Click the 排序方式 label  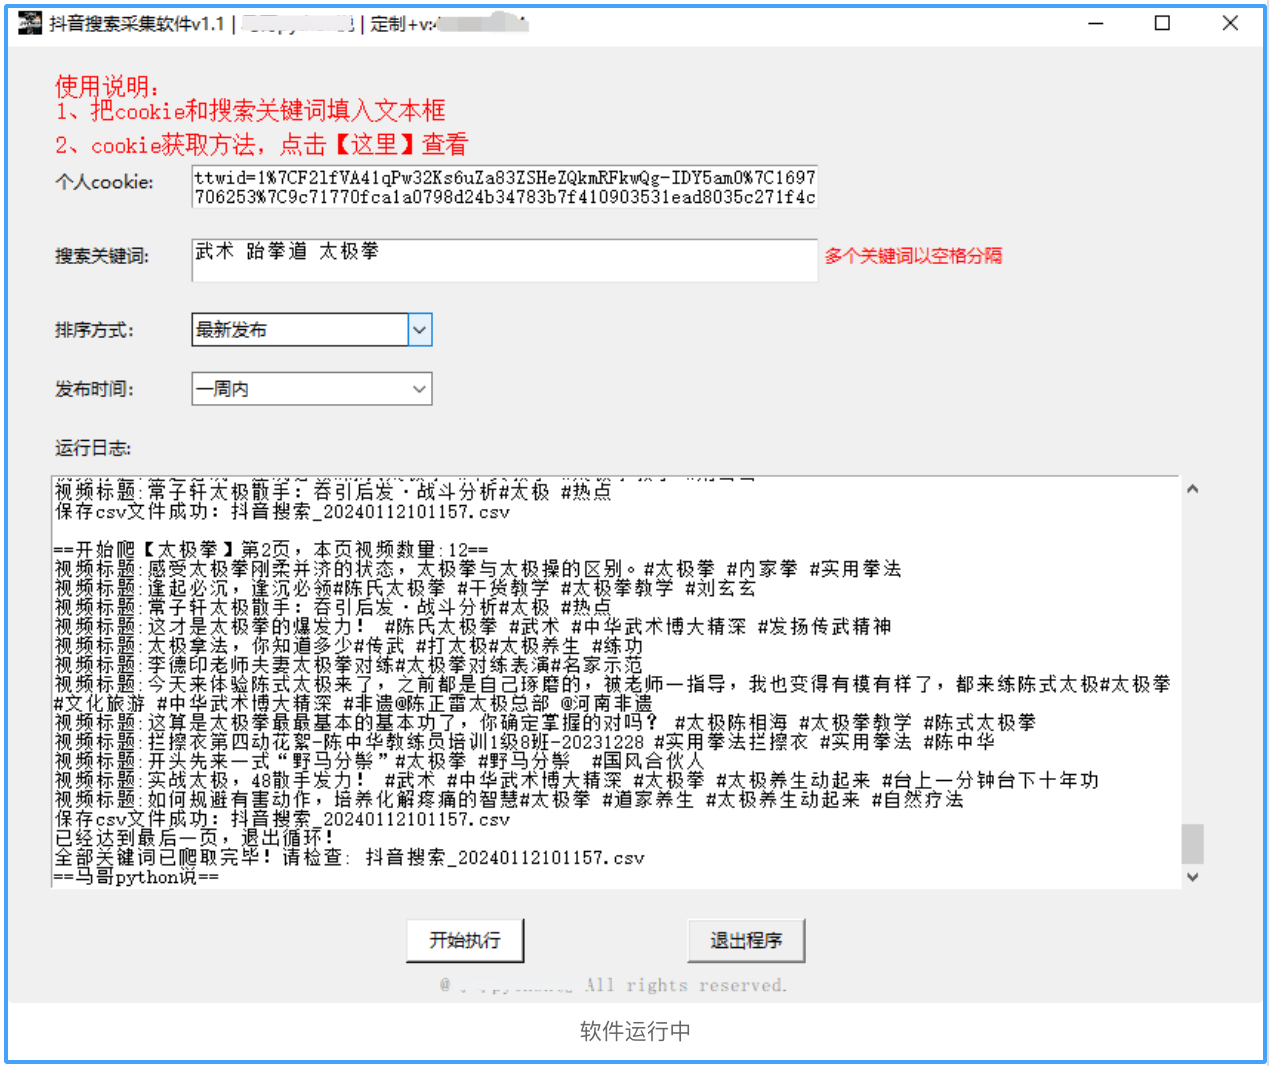click(94, 330)
